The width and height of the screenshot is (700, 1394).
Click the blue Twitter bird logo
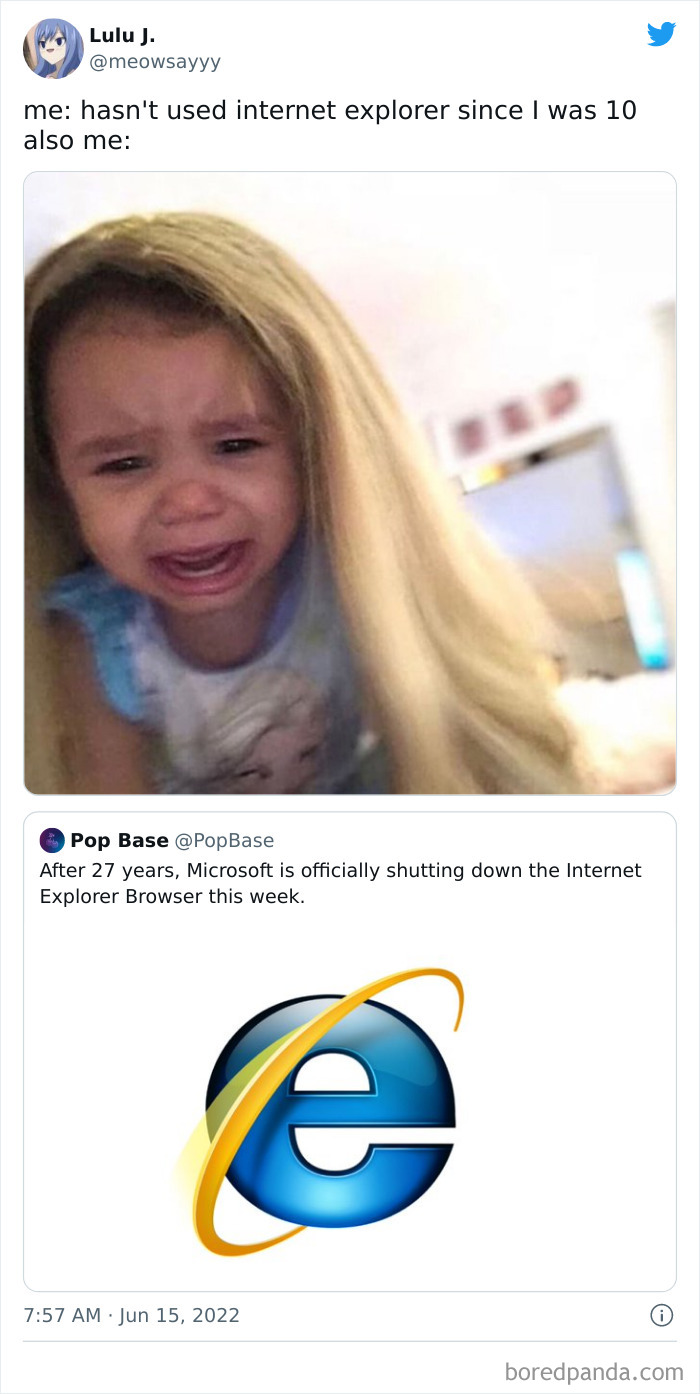coord(661,34)
